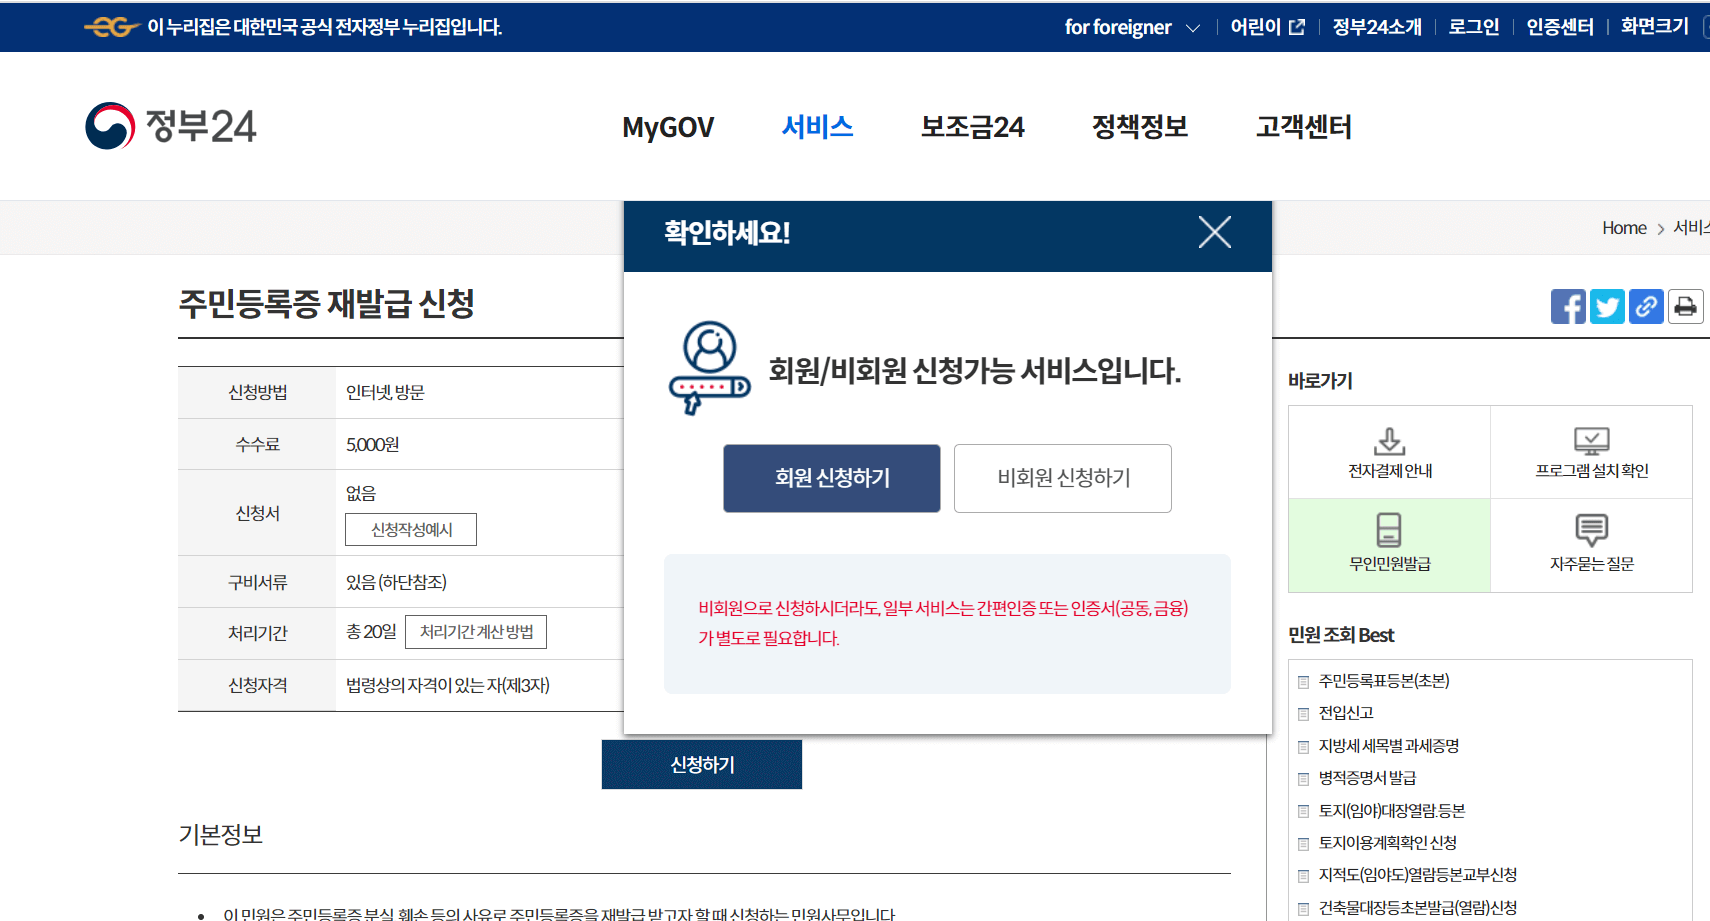Open 전자결제 안내 from the shortcuts panel
This screenshot has height=921, width=1710.
[x=1389, y=452]
